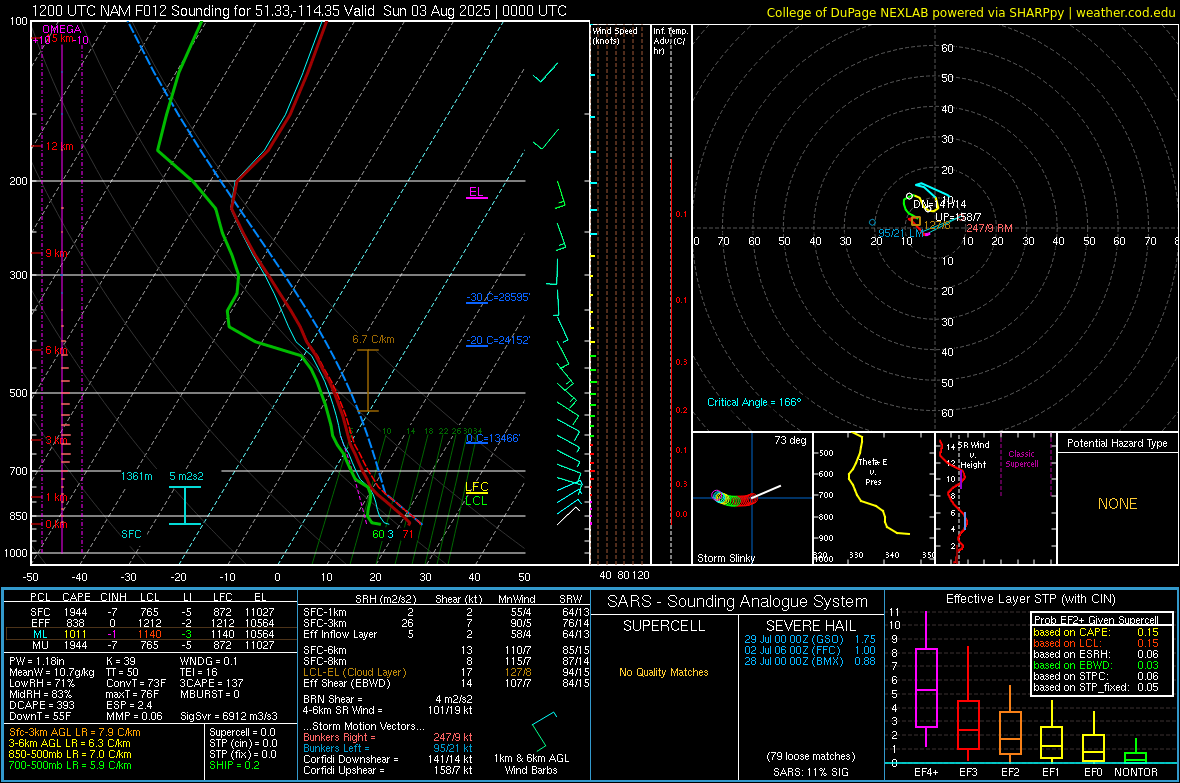
Task: Click the -20 C=24152' height label
Action: point(498,340)
